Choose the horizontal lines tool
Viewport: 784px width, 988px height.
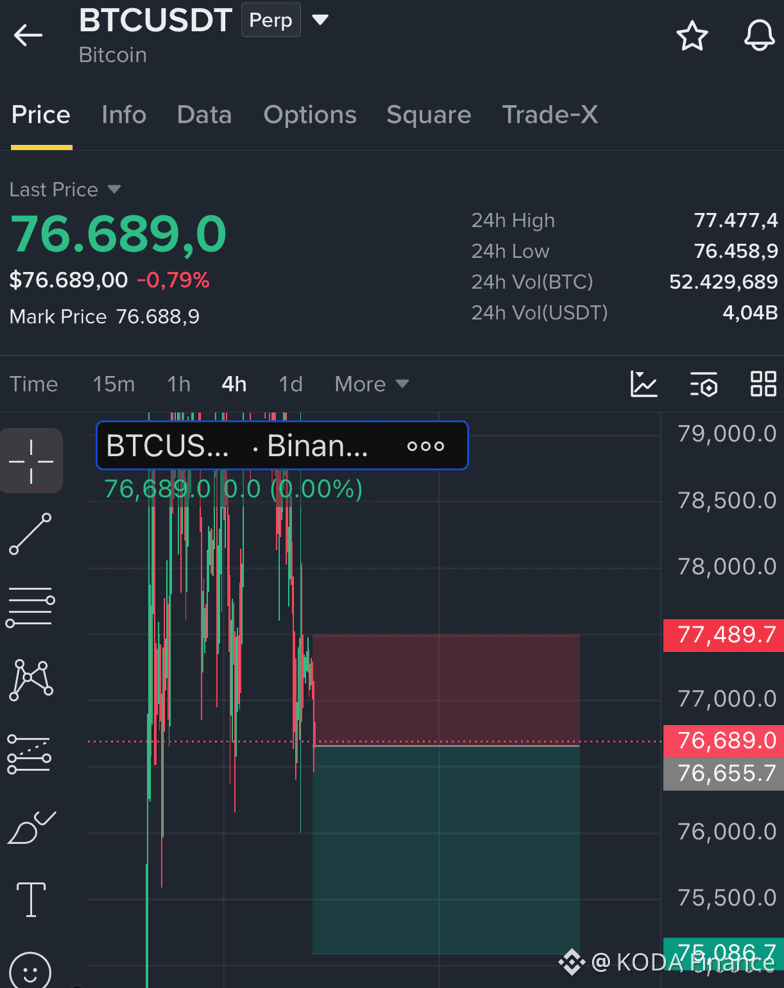[x=30, y=607]
